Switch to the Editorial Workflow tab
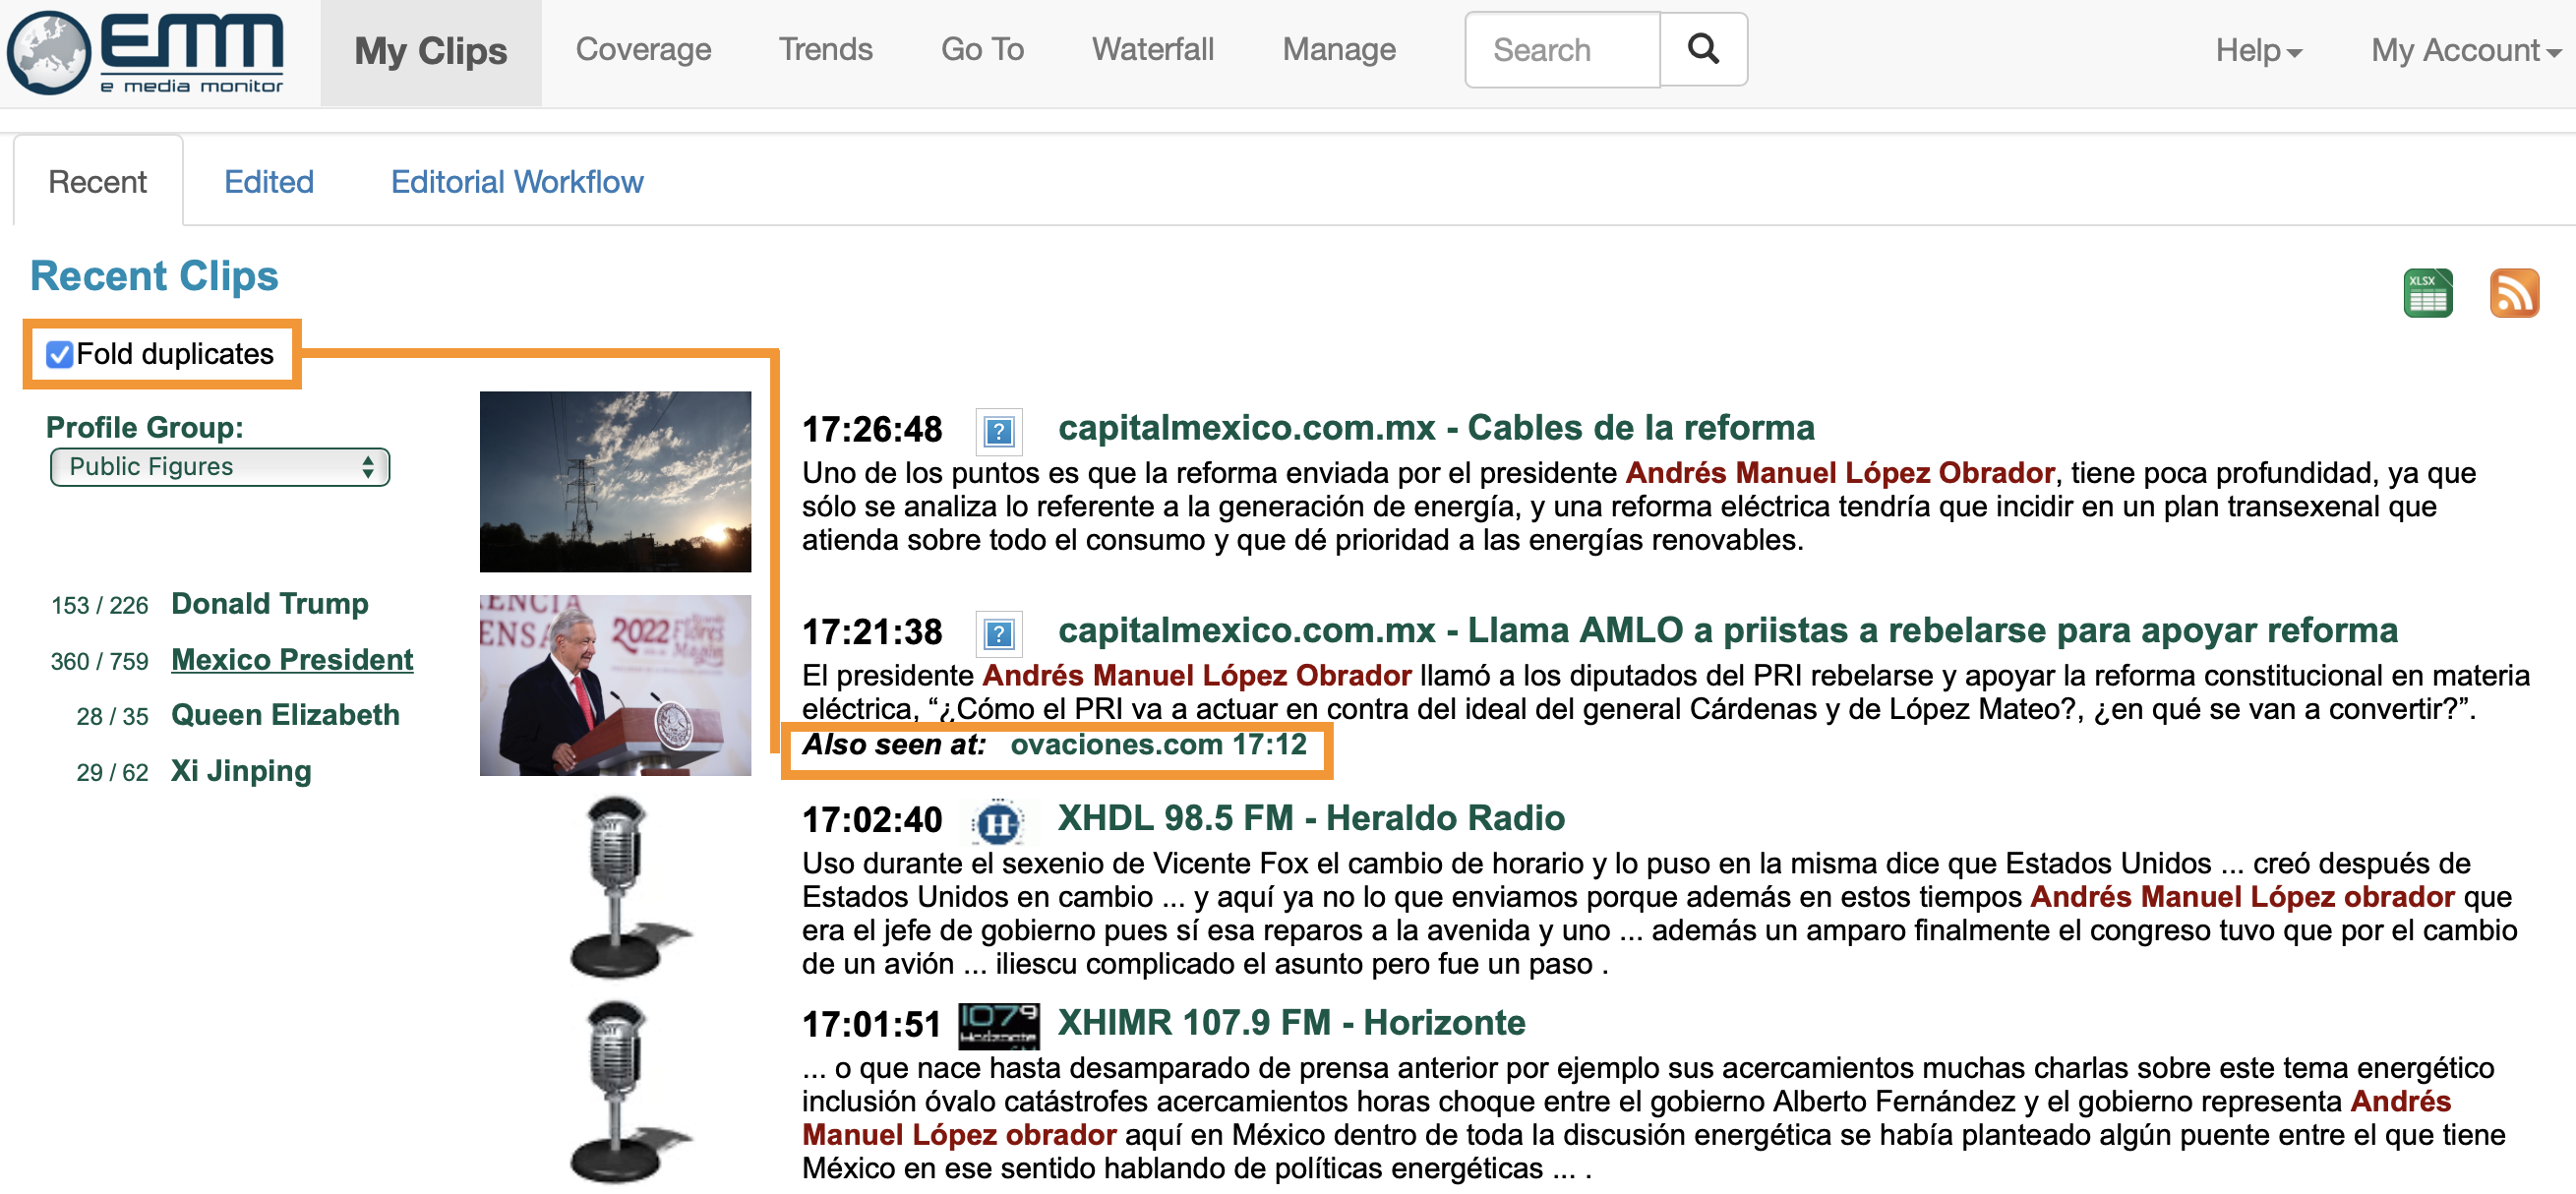The image size is (2576, 1194). 517,182
